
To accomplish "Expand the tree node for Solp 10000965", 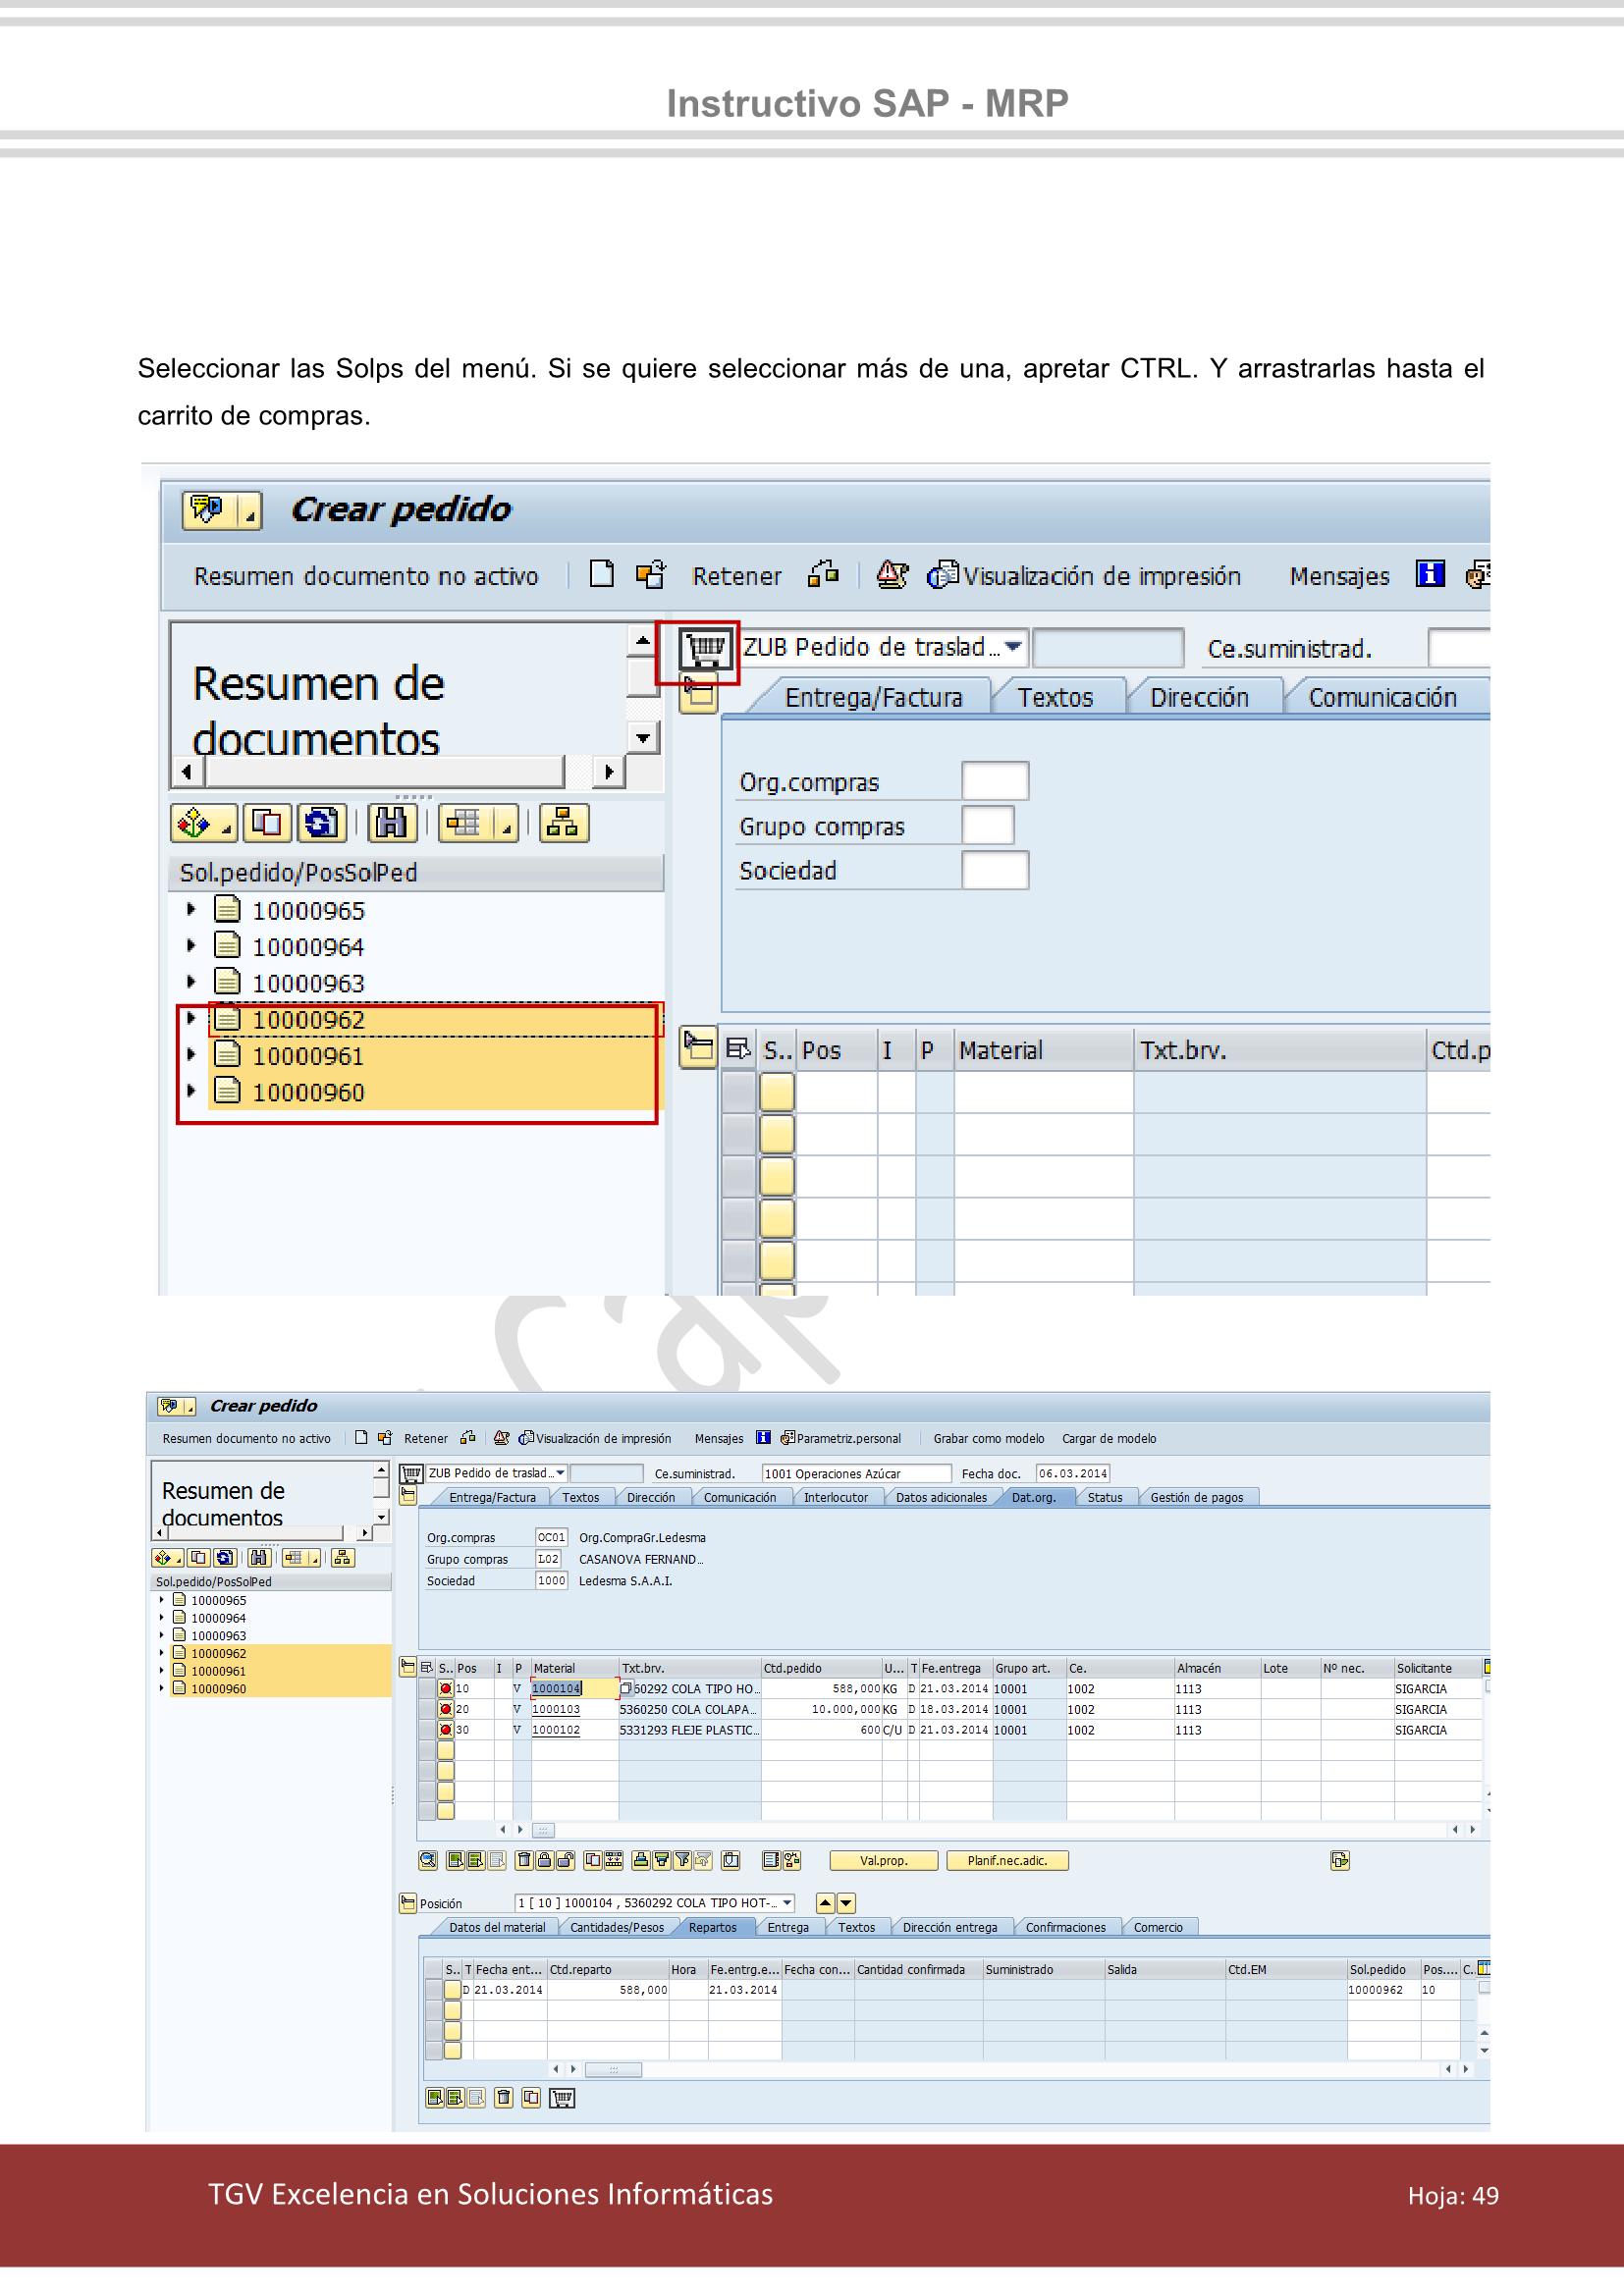I will coord(190,910).
